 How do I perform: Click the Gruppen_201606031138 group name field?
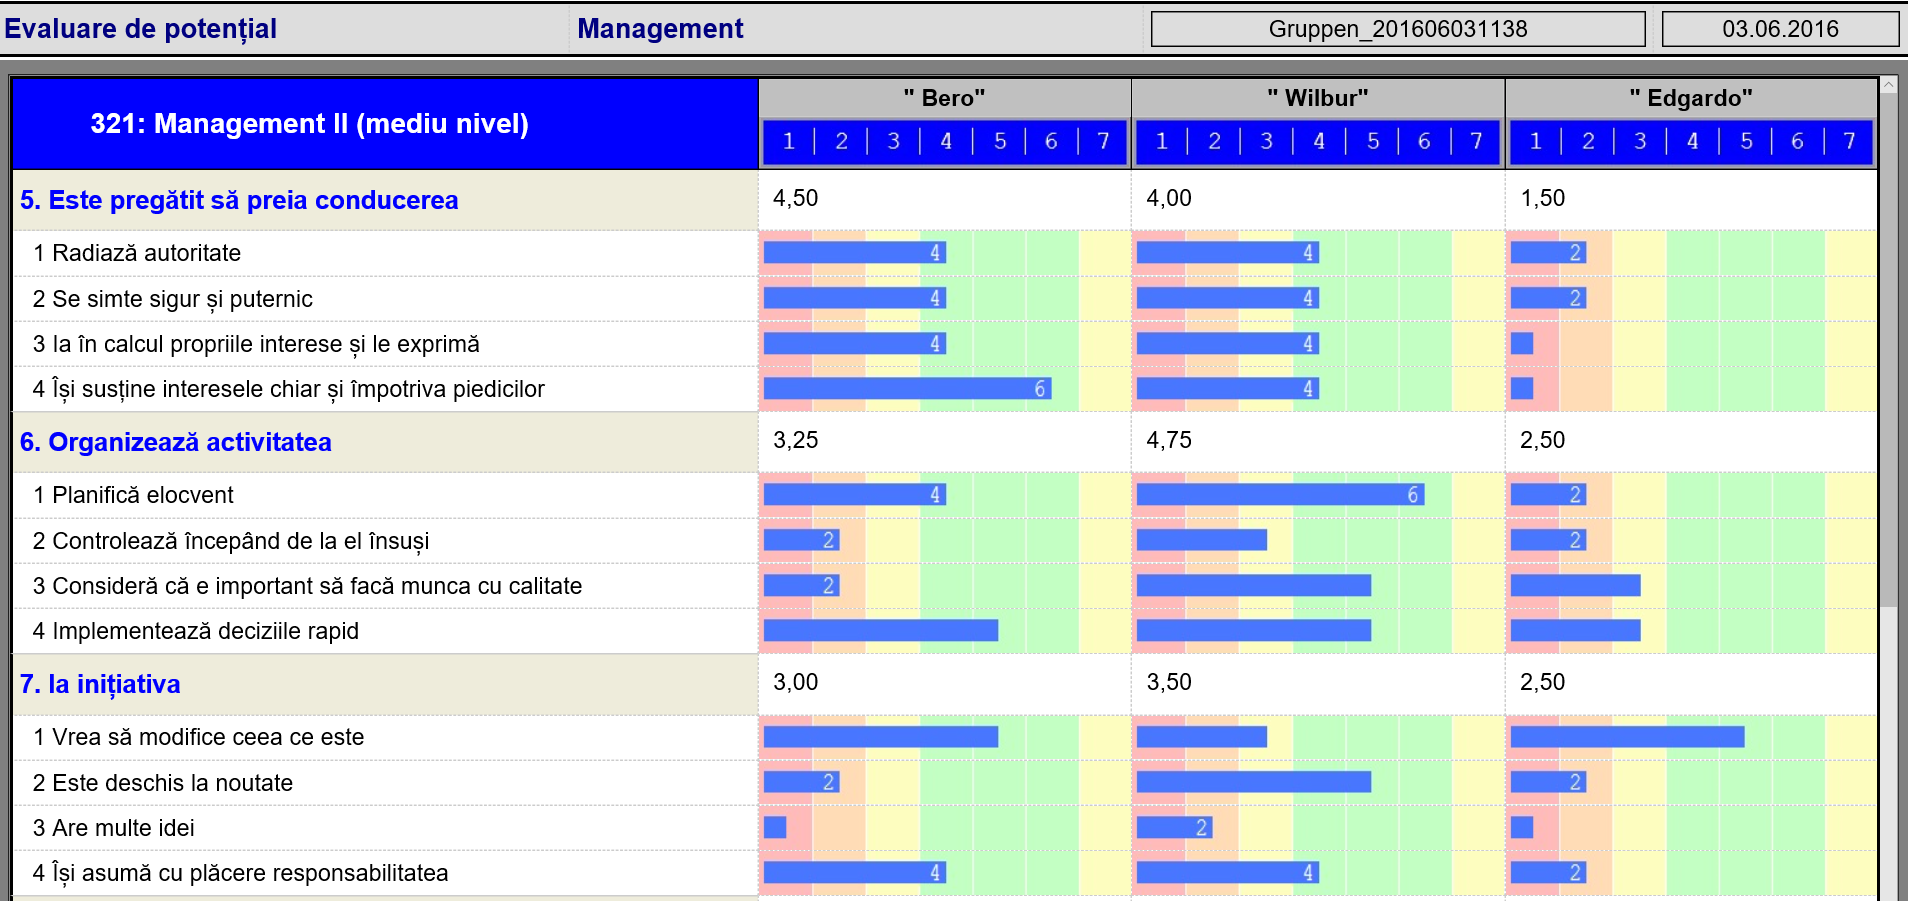tap(1397, 29)
